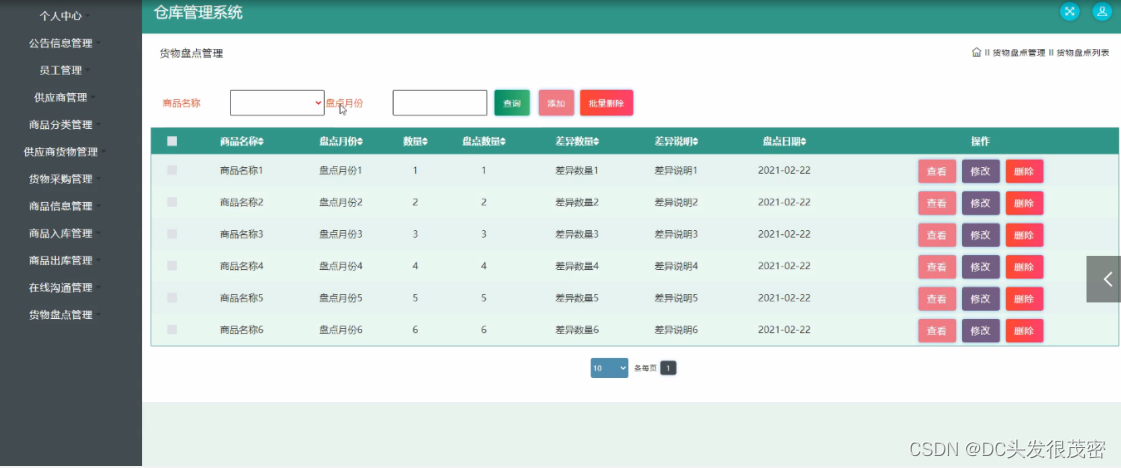Click 查看 for 商品名称5 row
Image resolution: width=1121 pixels, height=468 pixels.
937,299
